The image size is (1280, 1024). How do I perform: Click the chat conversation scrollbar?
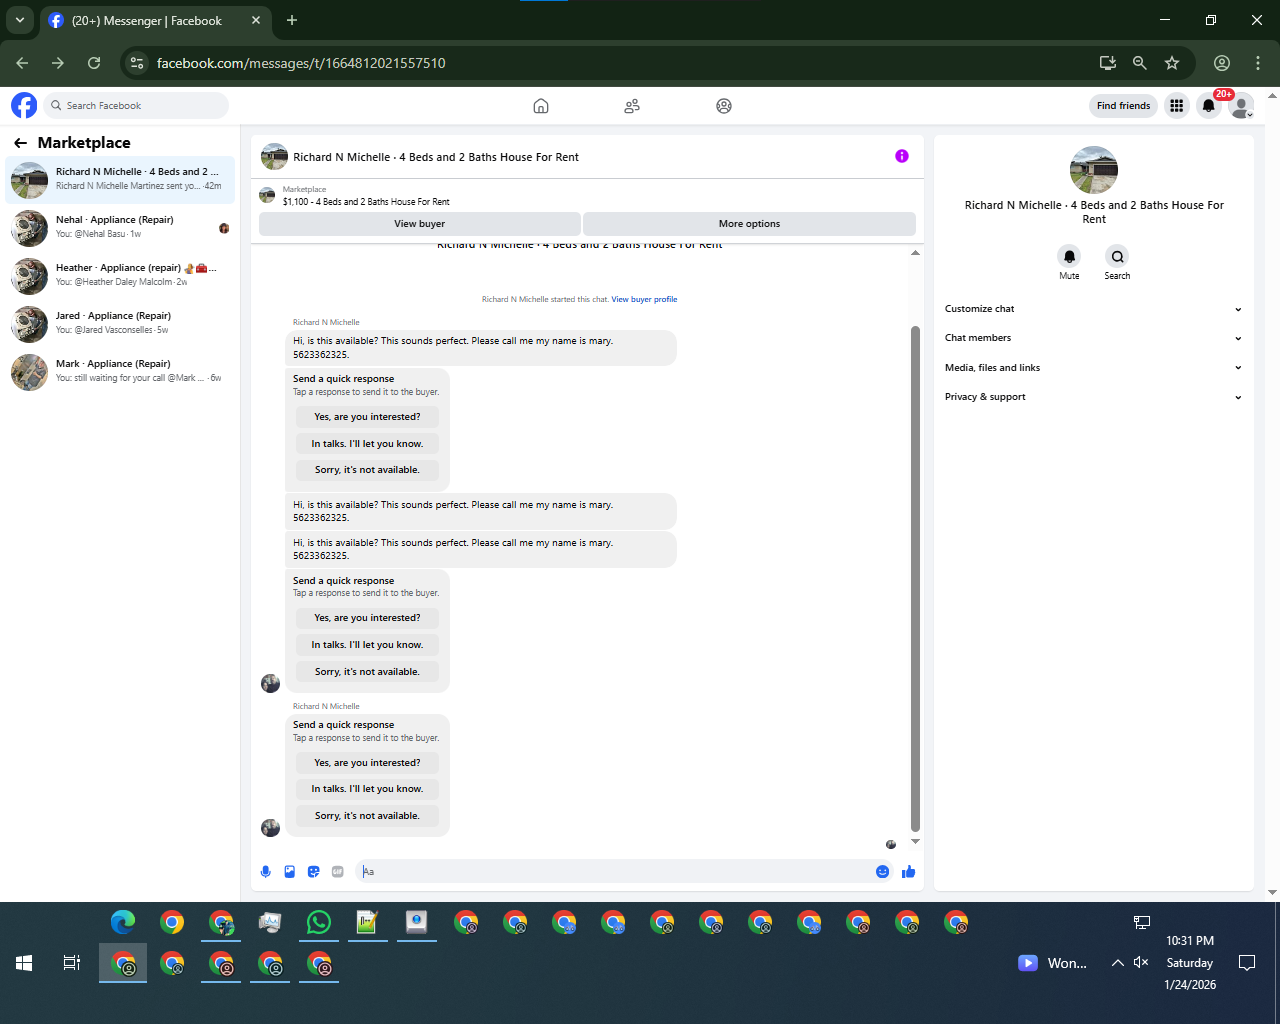[x=915, y=578]
